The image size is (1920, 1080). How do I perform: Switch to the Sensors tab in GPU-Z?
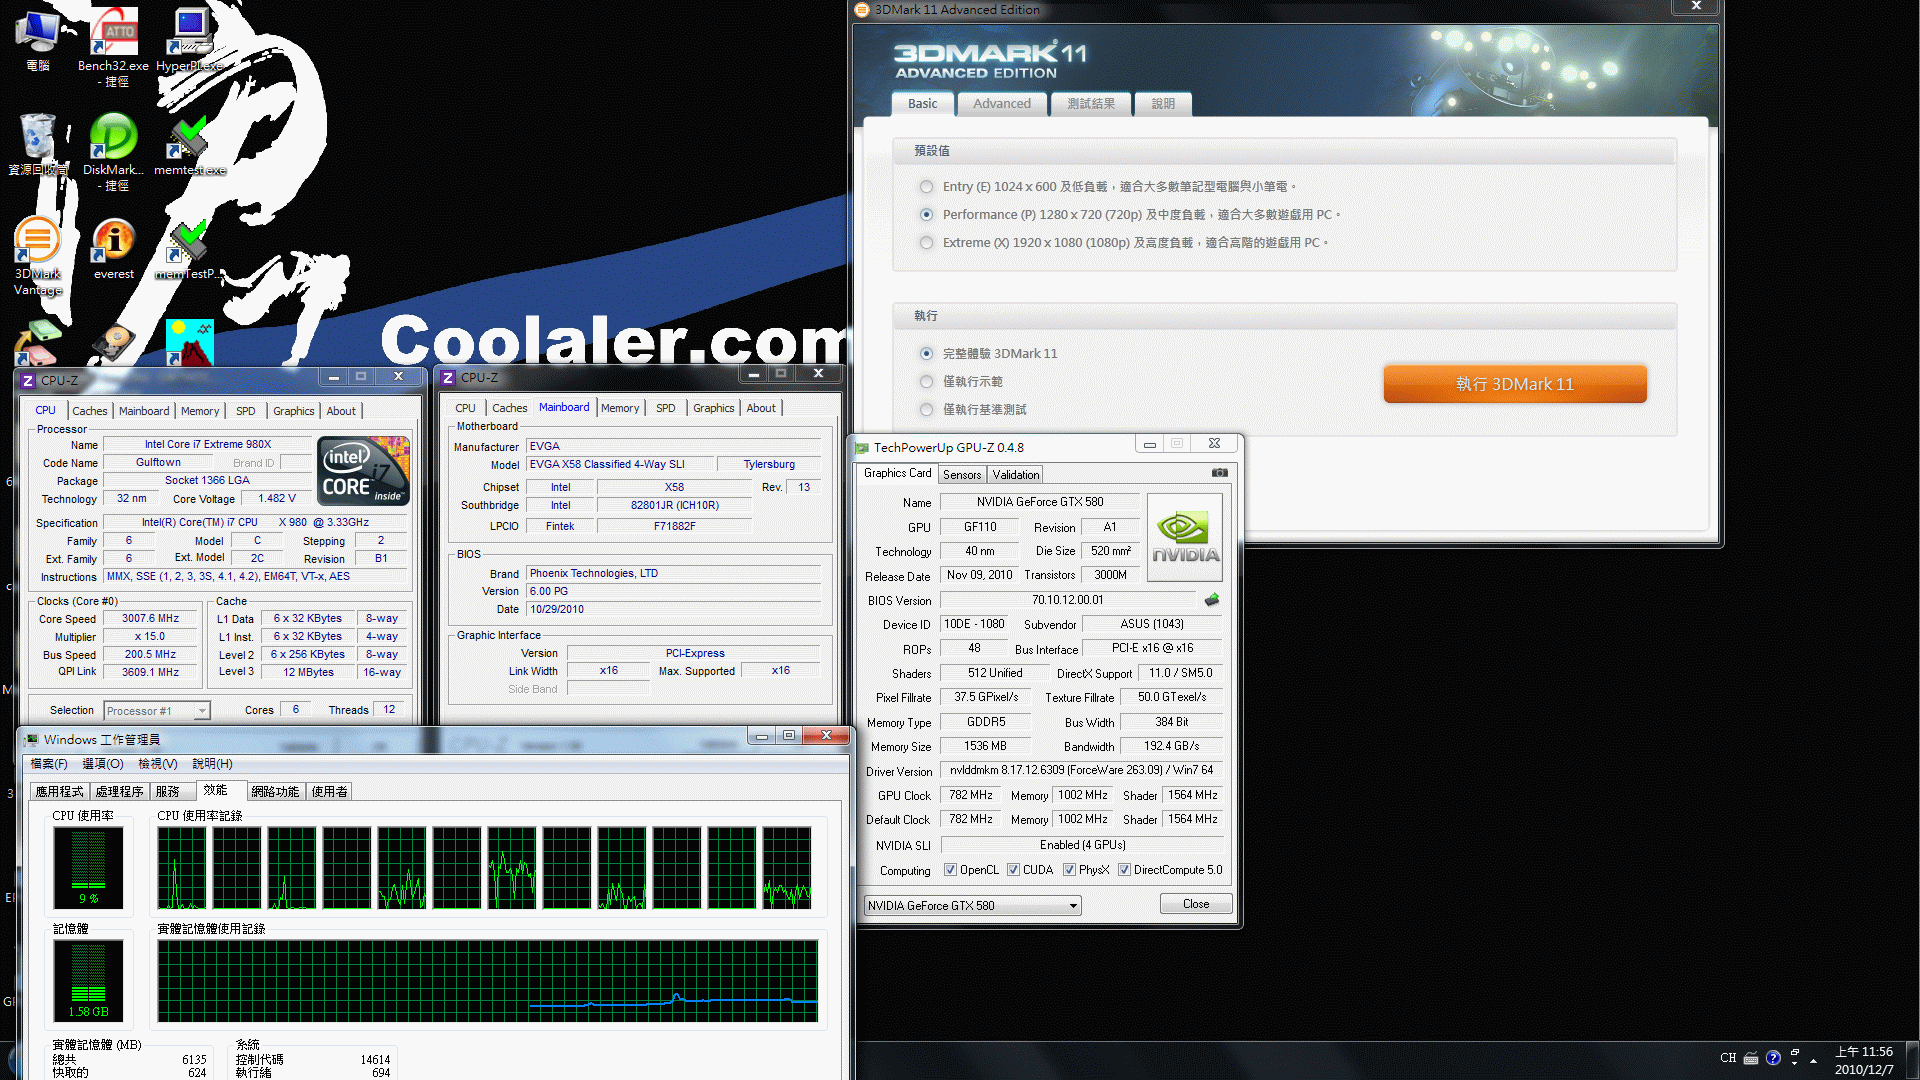(962, 475)
